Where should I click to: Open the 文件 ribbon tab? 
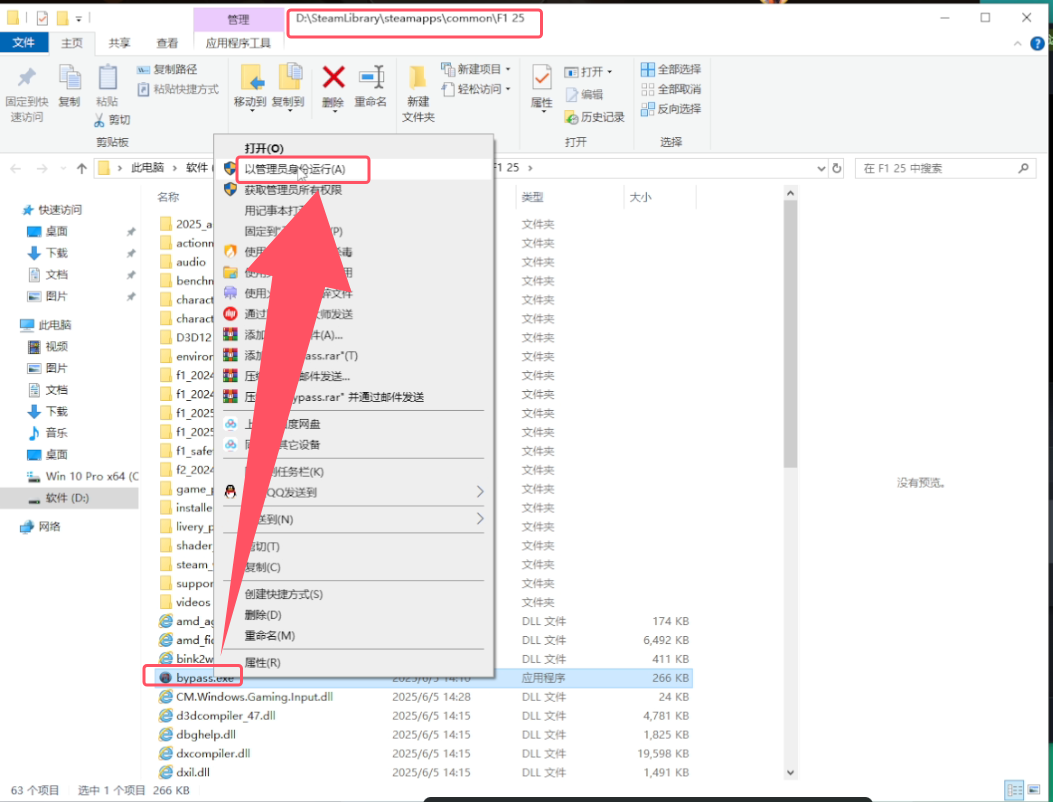click(x=24, y=43)
